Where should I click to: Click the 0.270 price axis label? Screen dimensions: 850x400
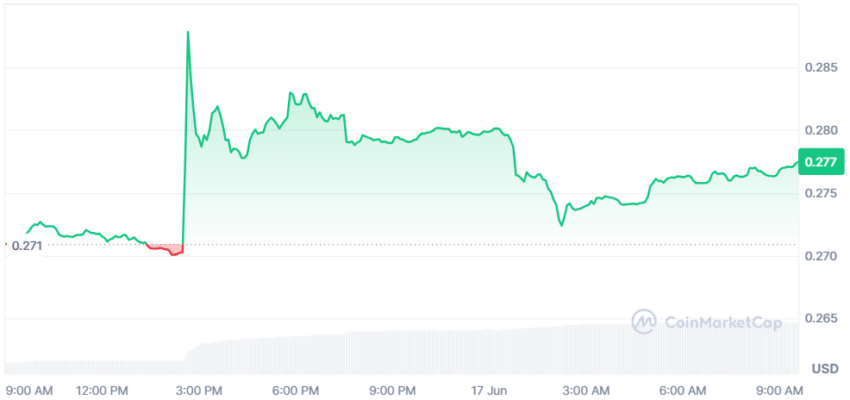coord(820,256)
